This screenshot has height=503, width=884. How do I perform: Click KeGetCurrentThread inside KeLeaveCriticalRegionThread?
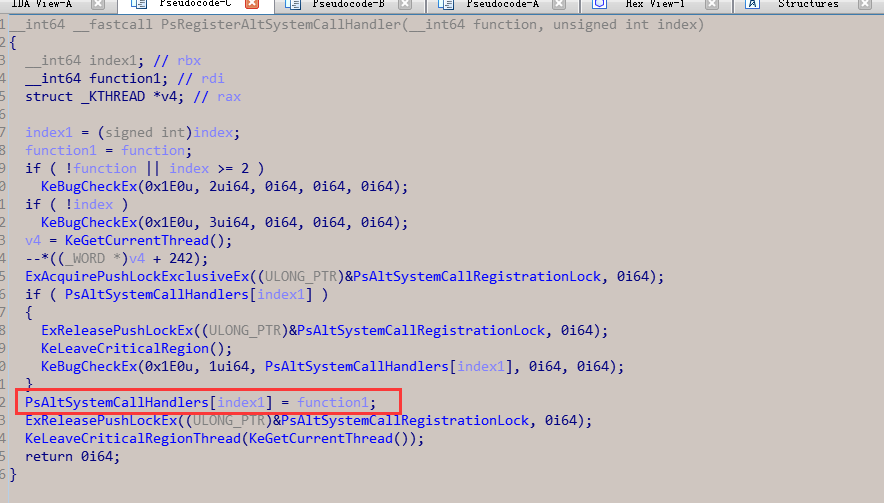click(321, 439)
